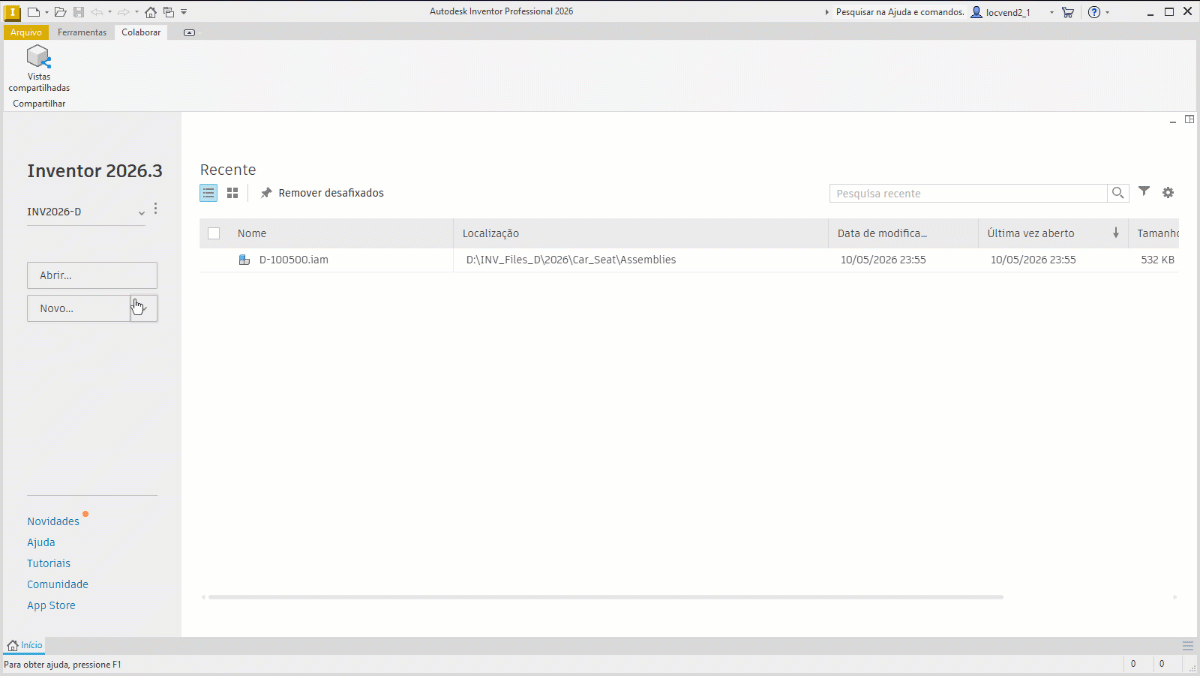Screen dimensions: 1200x676
Task: Click the Novo... button
Action: pos(79,308)
